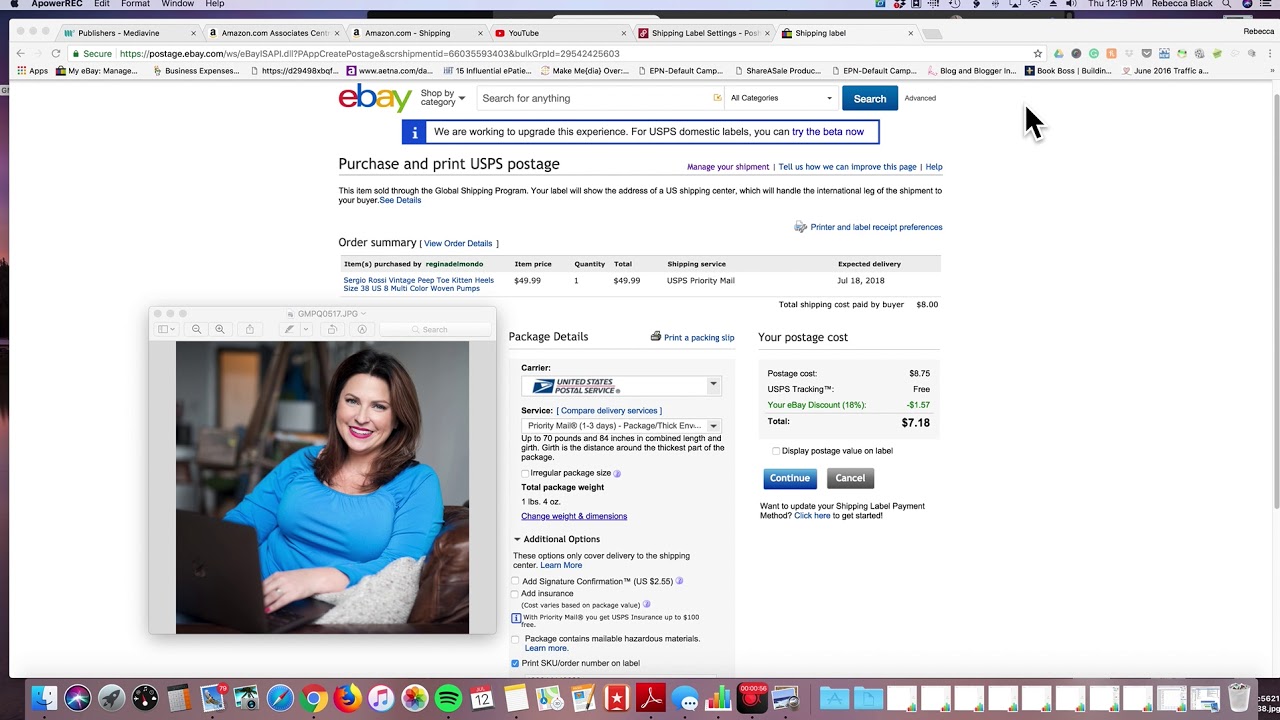
Task: Click the try the beta now link
Action: coord(828,132)
